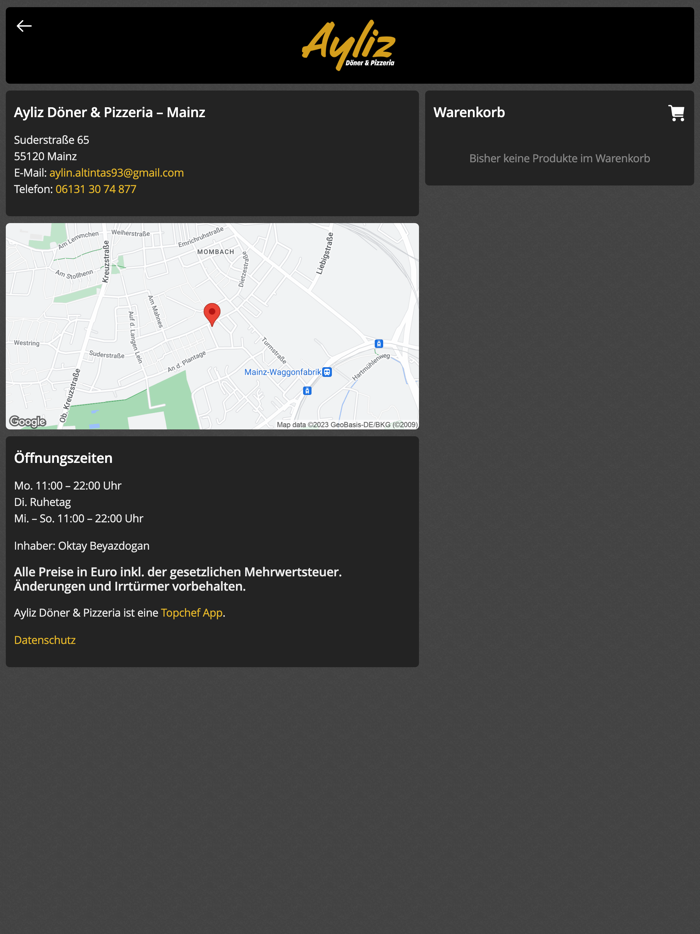This screenshot has height=934, width=700.
Task: Click the Kreuzstraße label on the map
Action: tap(105, 261)
